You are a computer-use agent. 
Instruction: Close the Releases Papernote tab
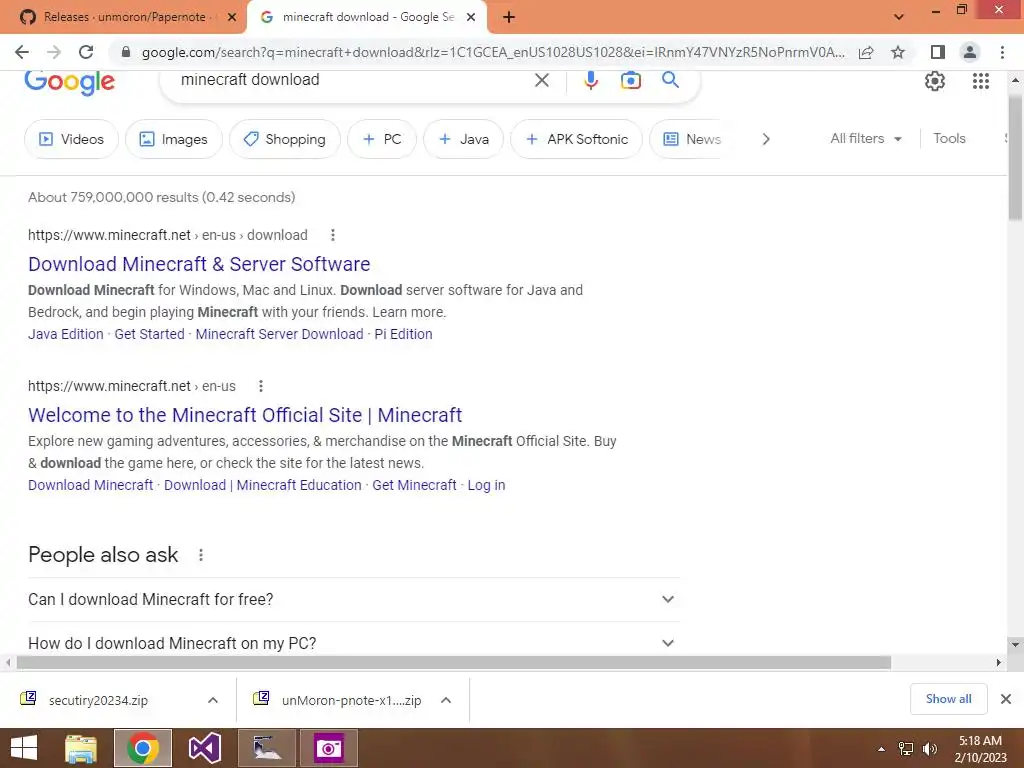tap(232, 18)
